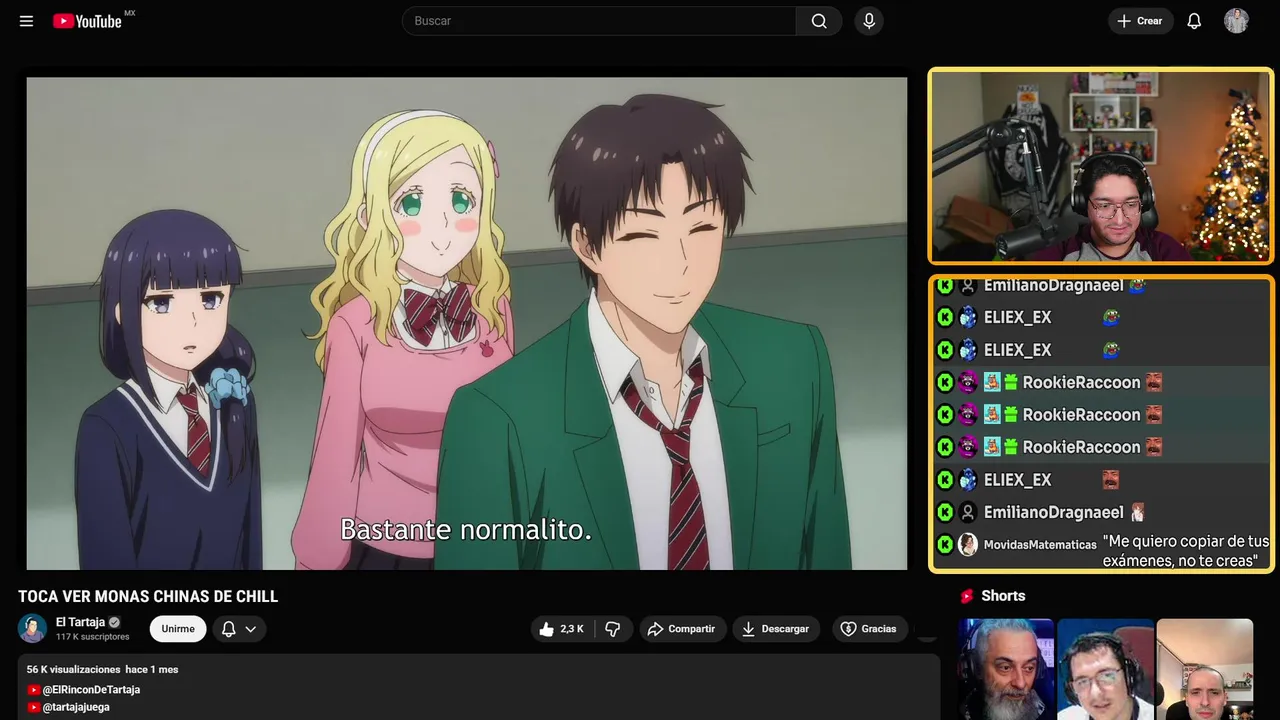
Task: Open El Tartaja channel name link
Action: (80, 622)
